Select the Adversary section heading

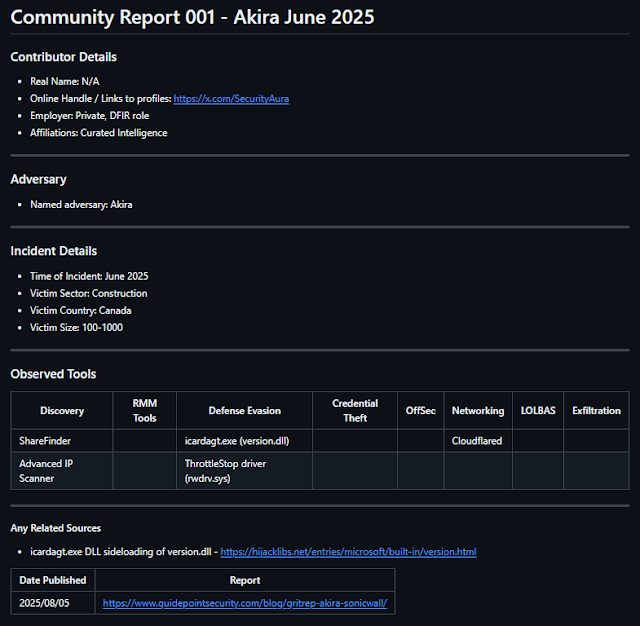[x=38, y=180]
